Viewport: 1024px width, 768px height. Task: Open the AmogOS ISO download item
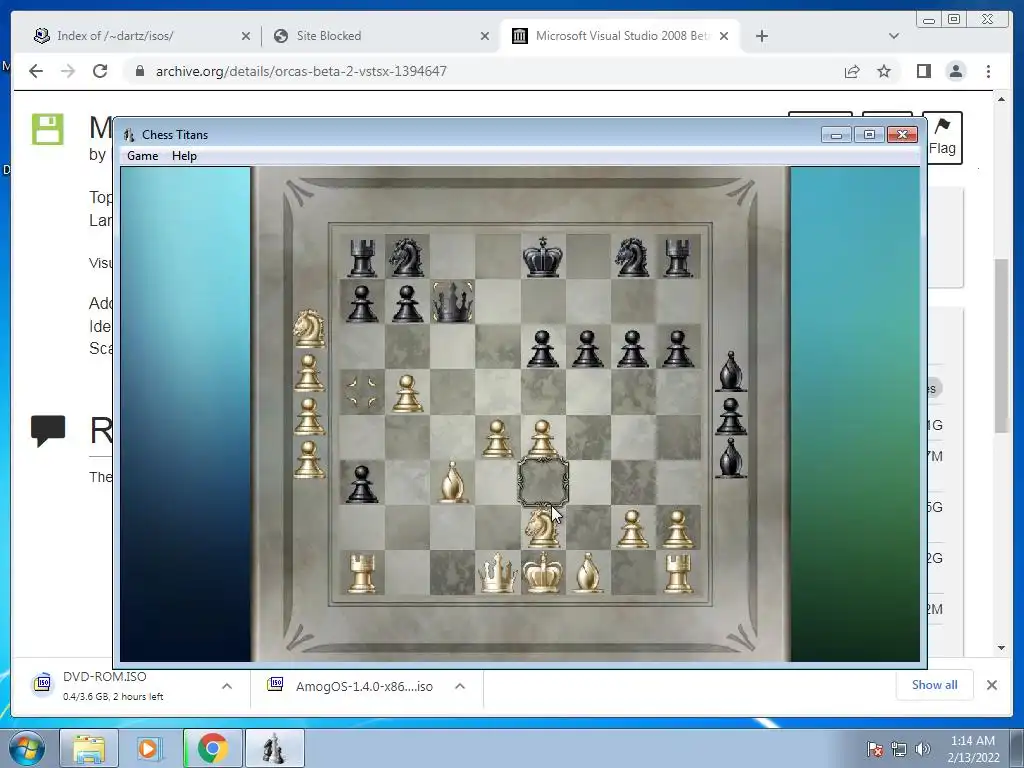pyautogui.click(x=351, y=686)
